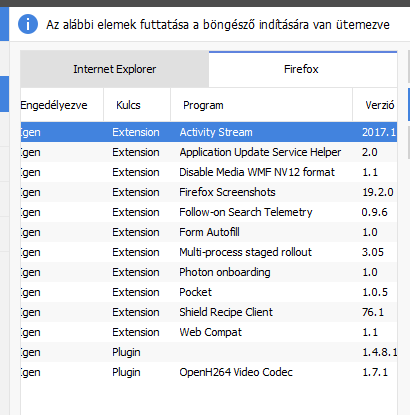
Task: Sort by the Kulcs column header
Action: (x=137, y=105)
